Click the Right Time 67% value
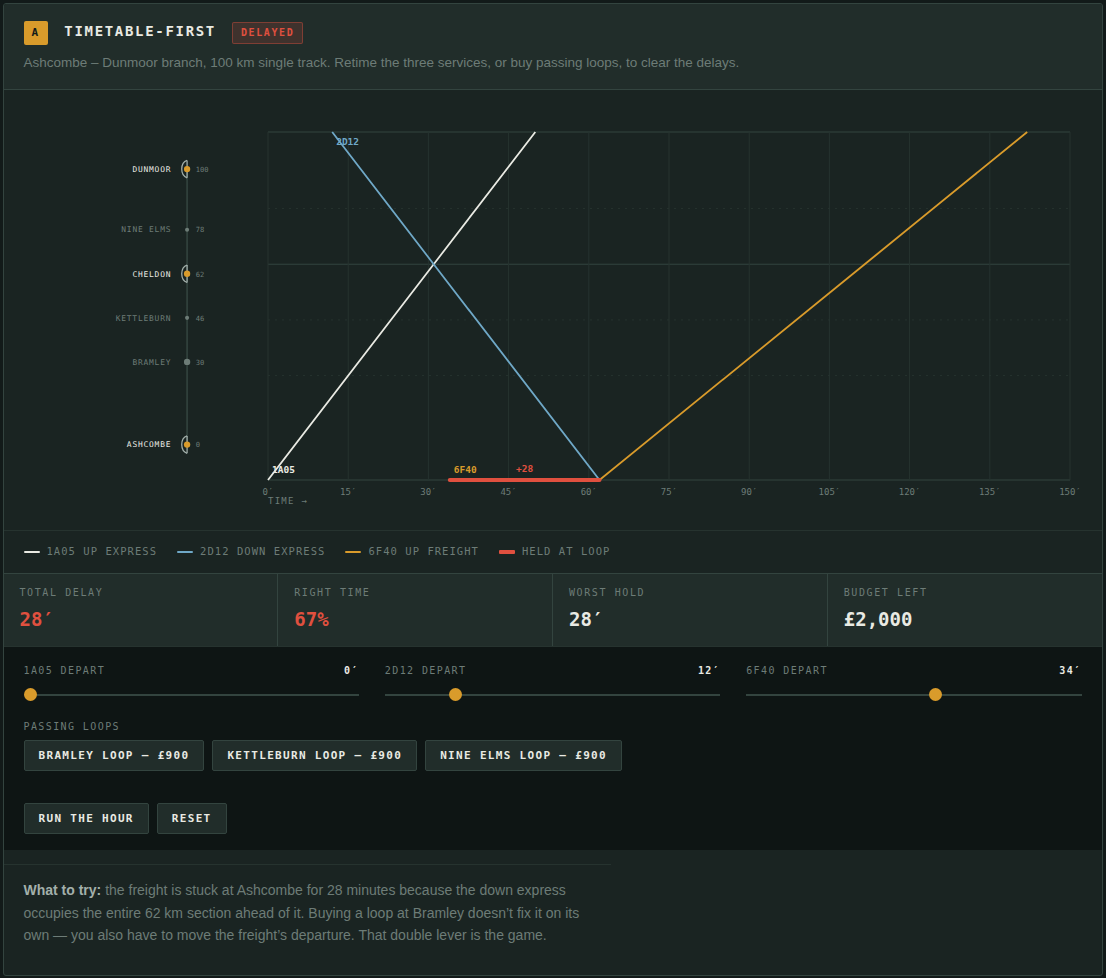Screen dimensions: 1106x978 [311, 619]
